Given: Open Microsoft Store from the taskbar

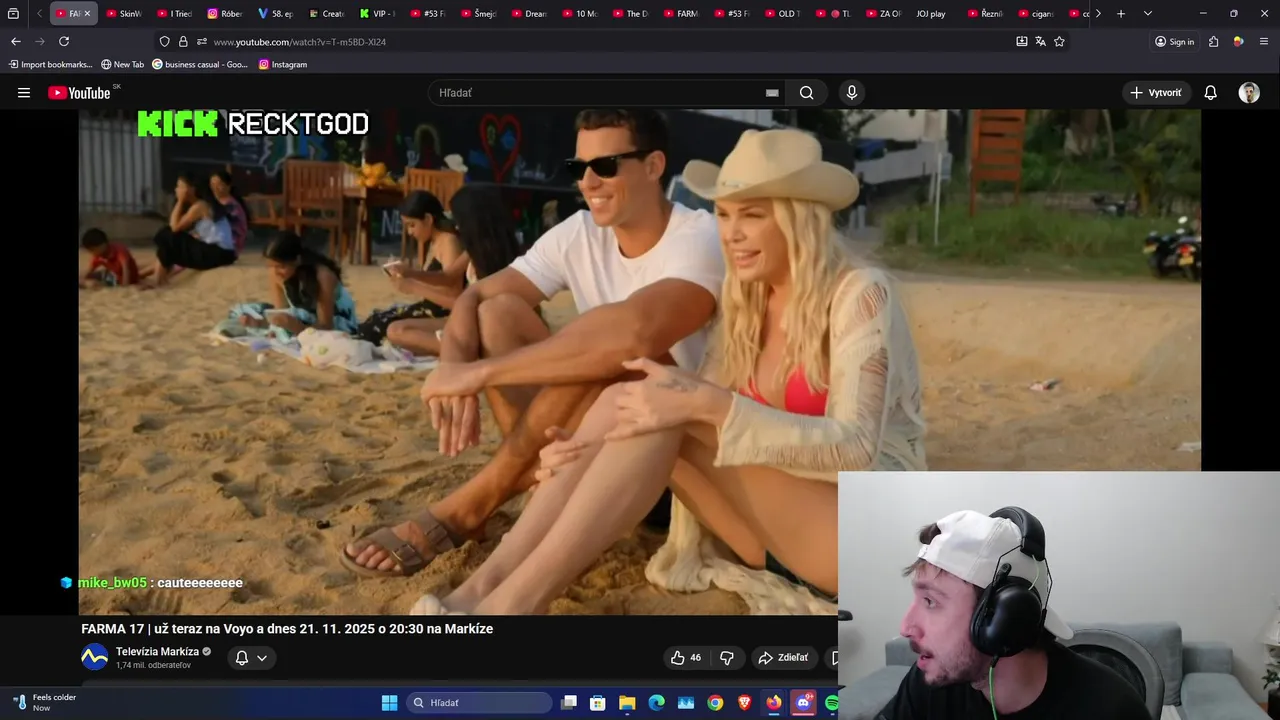Looking at the screenshot, I should point(597,703).
